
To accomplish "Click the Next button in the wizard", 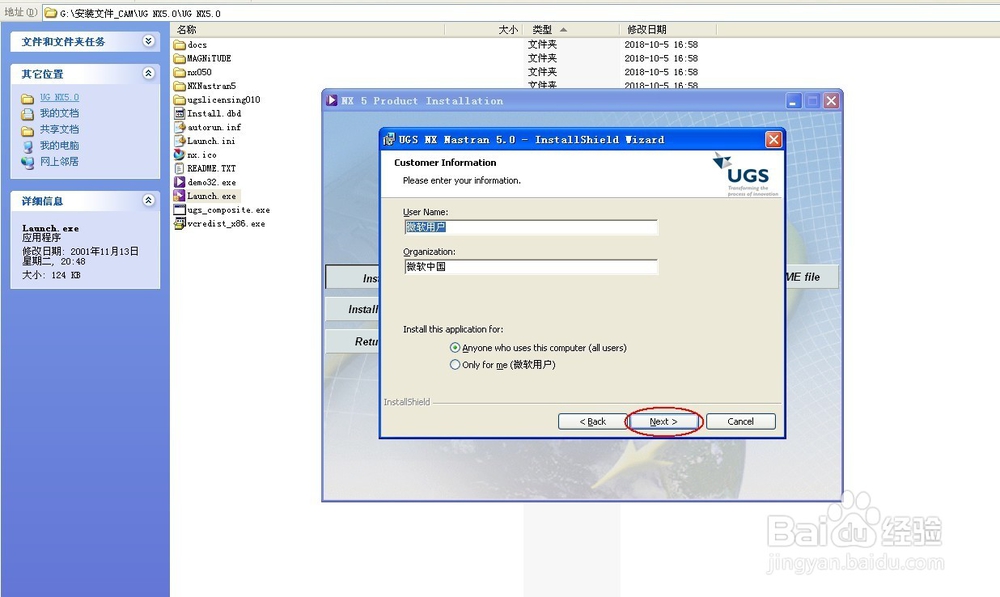I will [663, 421].
